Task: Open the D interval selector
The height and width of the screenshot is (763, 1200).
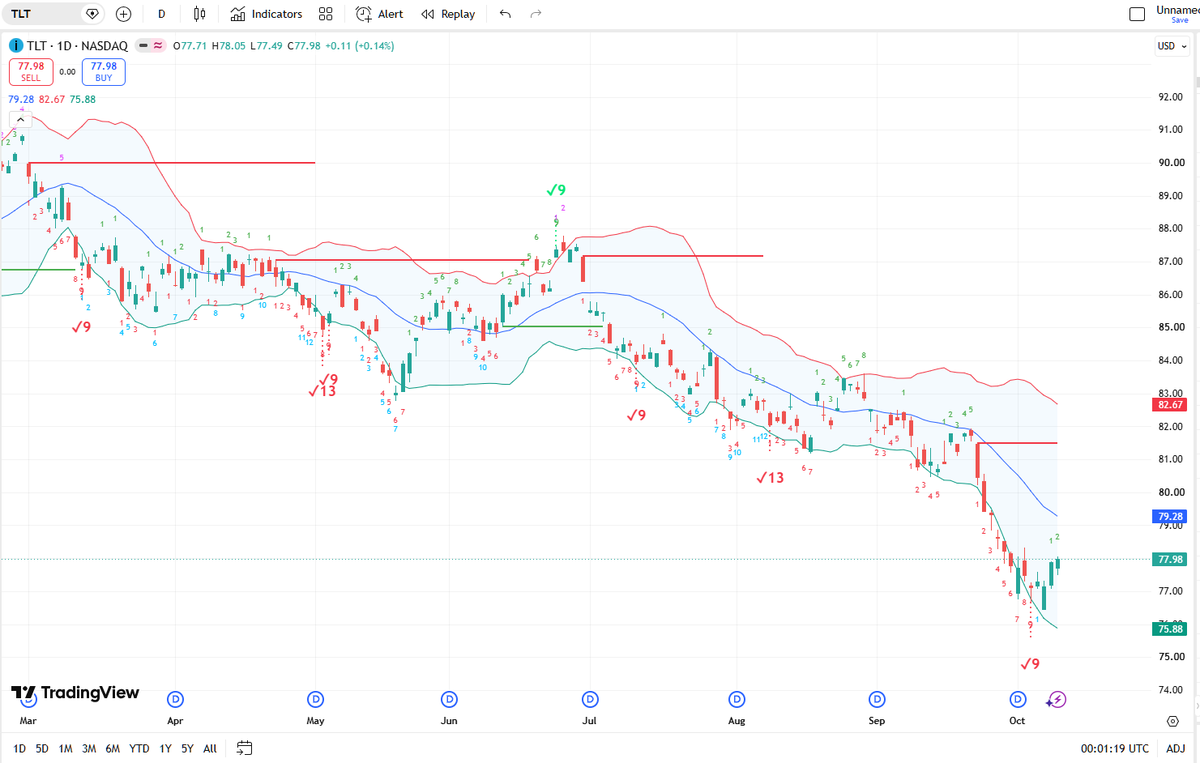Action: [161, 14]
